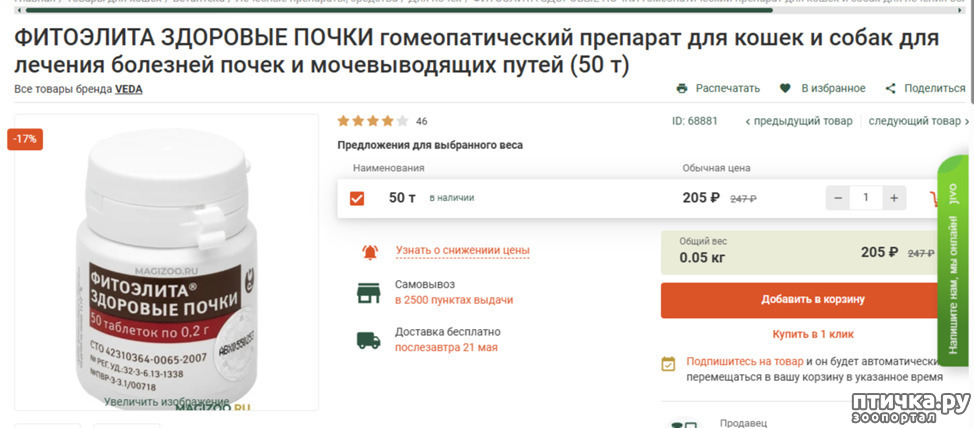This screenshot has height=428, width=974.
Task: Click the star rating of the product
Action: click(373, 121)
